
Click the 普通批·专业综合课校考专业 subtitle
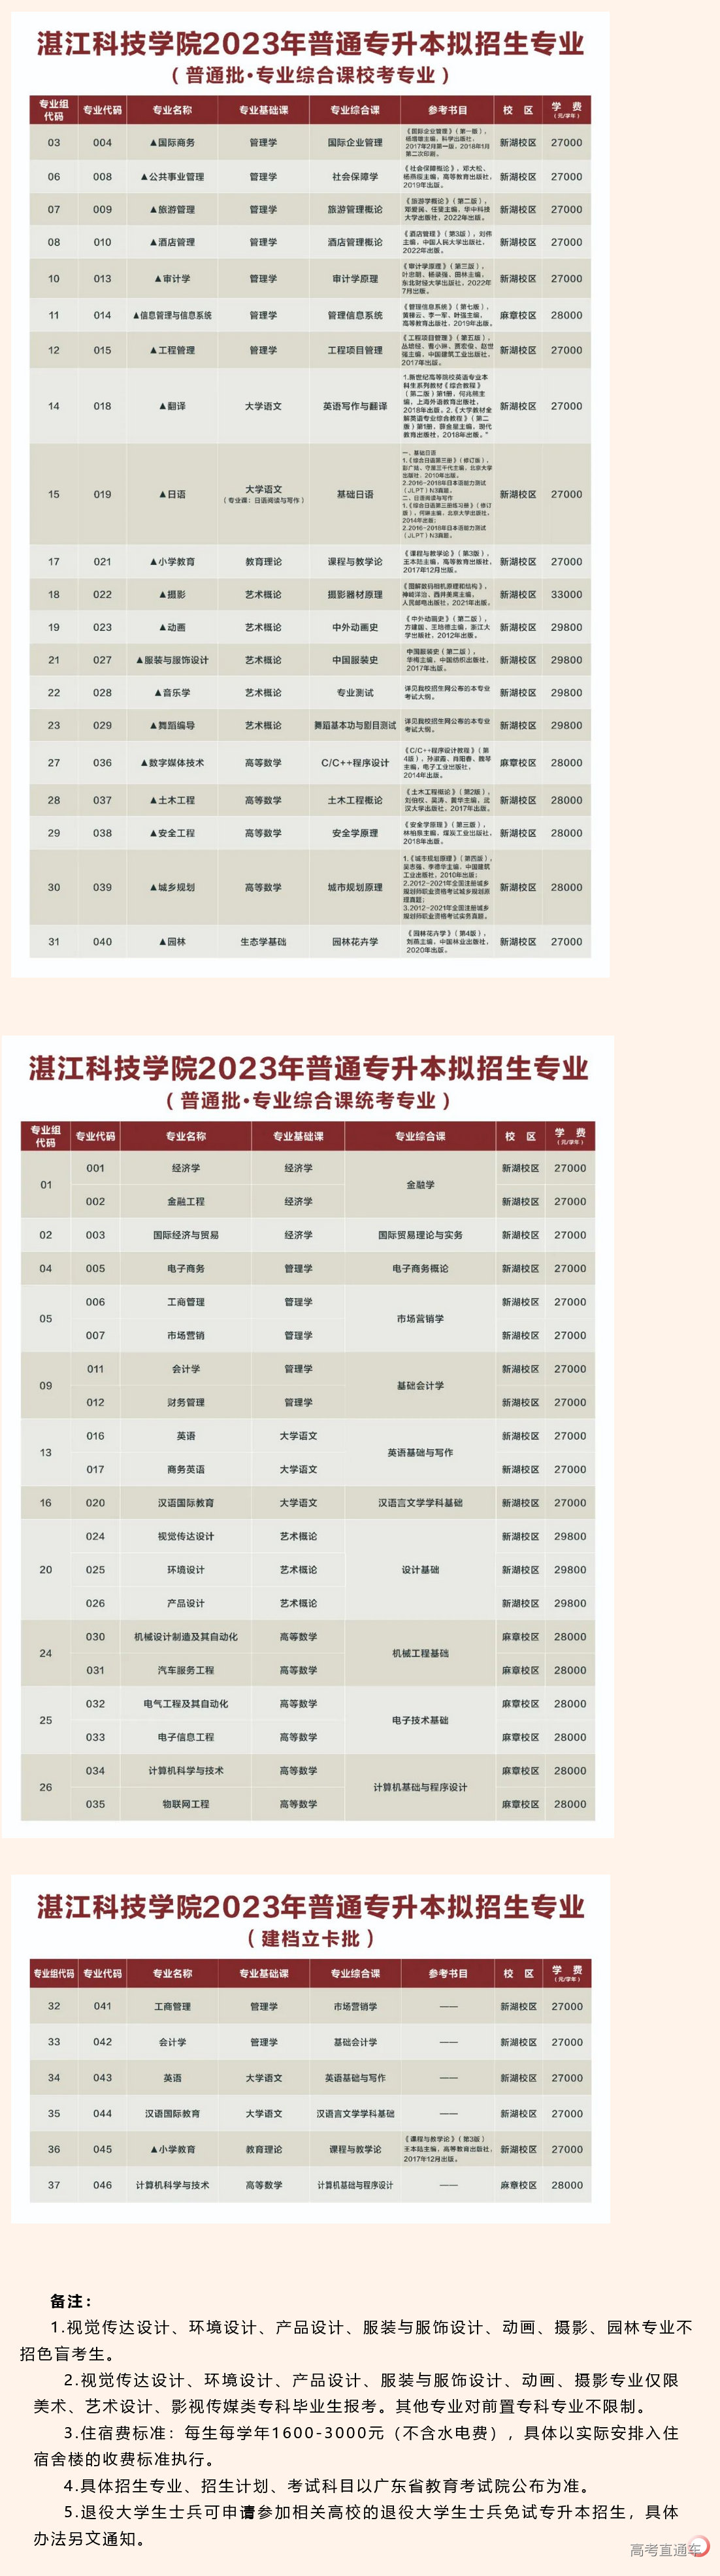click(310, 76)
